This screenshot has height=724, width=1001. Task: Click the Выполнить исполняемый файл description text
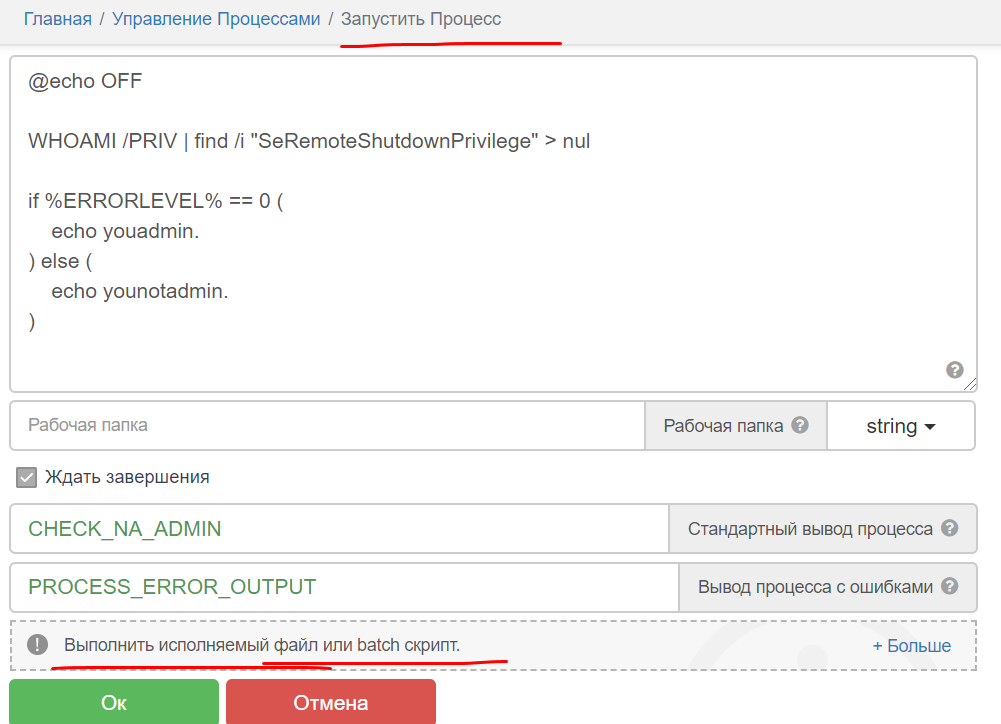262,645
